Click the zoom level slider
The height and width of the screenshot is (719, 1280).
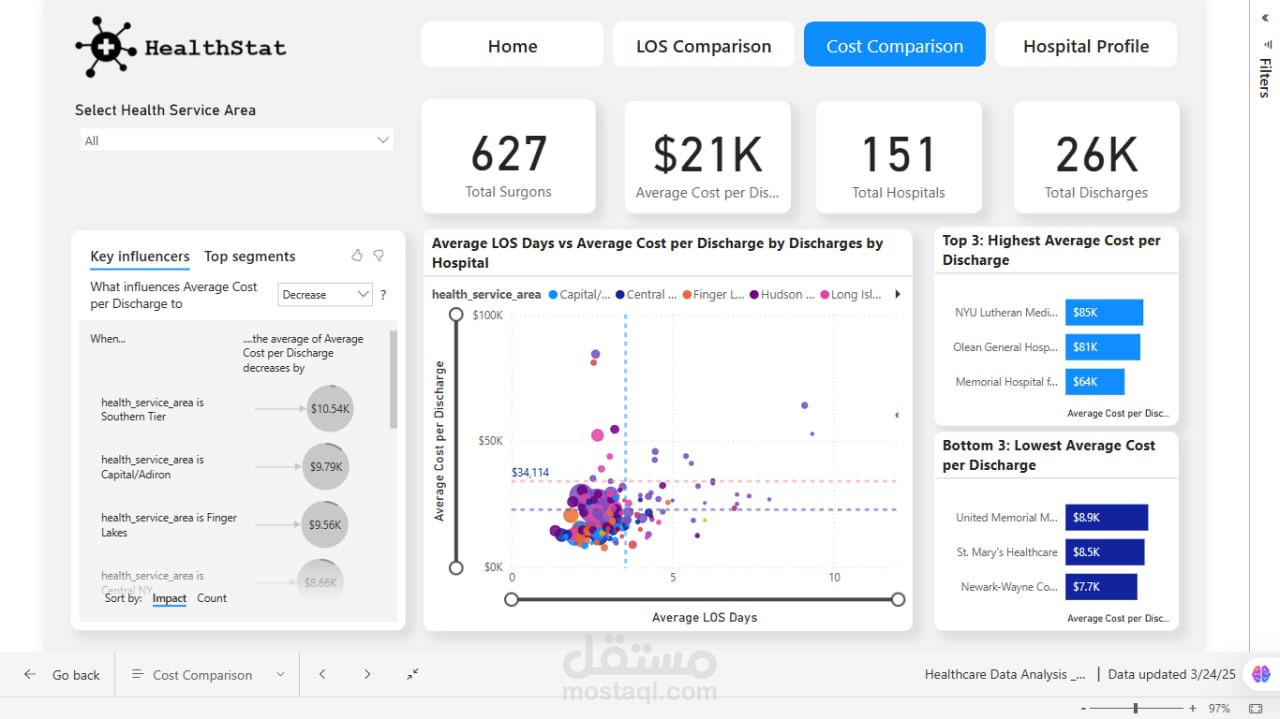1138,708
